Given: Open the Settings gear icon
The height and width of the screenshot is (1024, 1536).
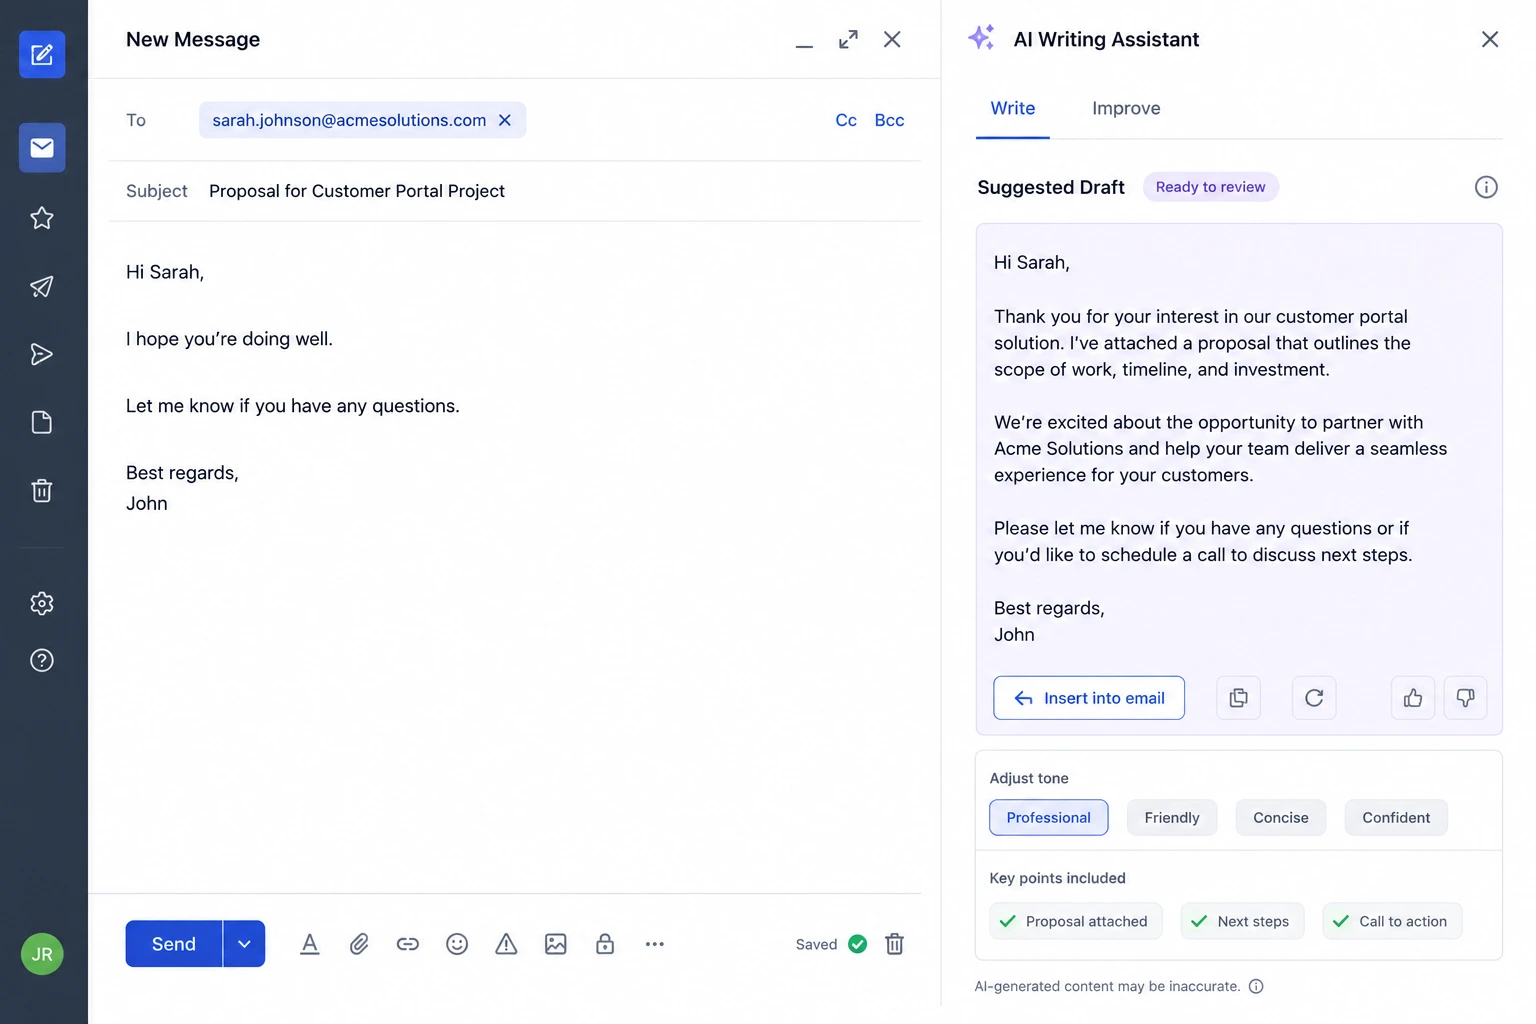Looking at the screenshot, I should (x=42, y=603).
